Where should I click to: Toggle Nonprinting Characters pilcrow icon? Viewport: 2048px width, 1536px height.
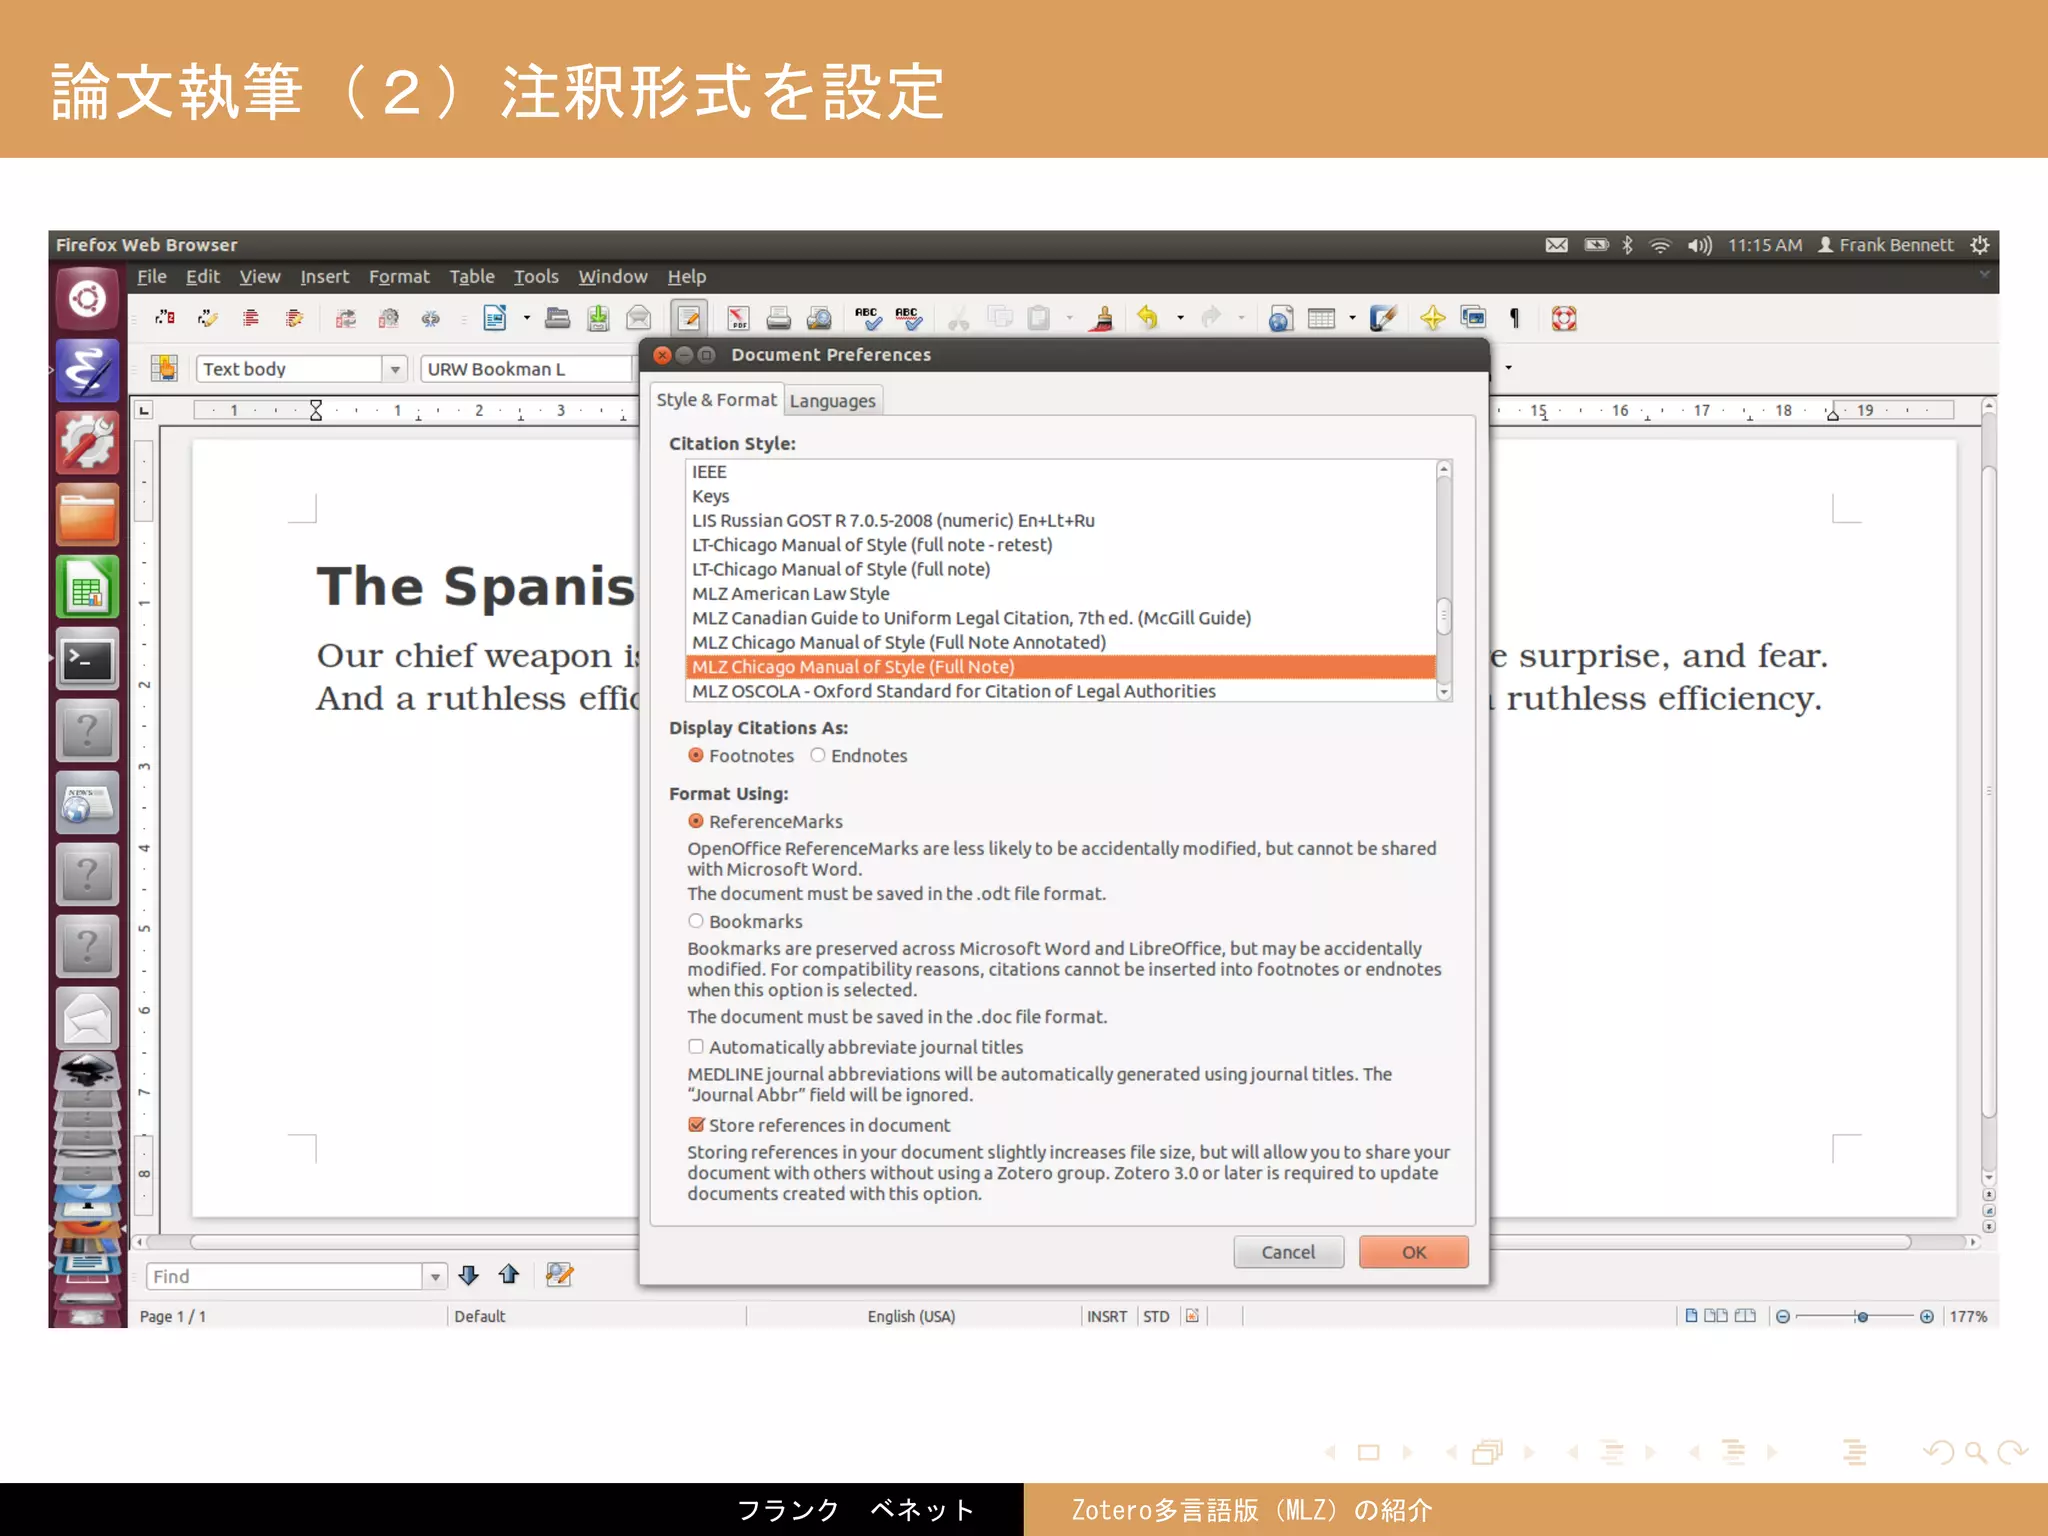(x=1514, y=318)
